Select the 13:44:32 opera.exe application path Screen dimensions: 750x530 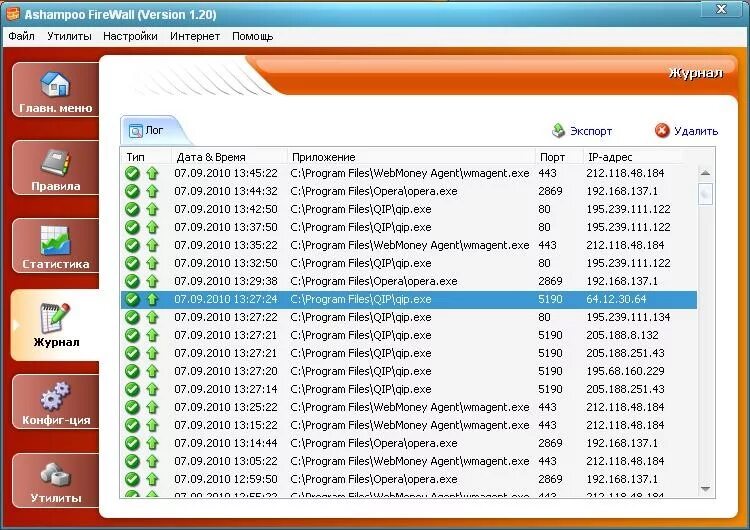pyautogui.click(x=374, y=191)
